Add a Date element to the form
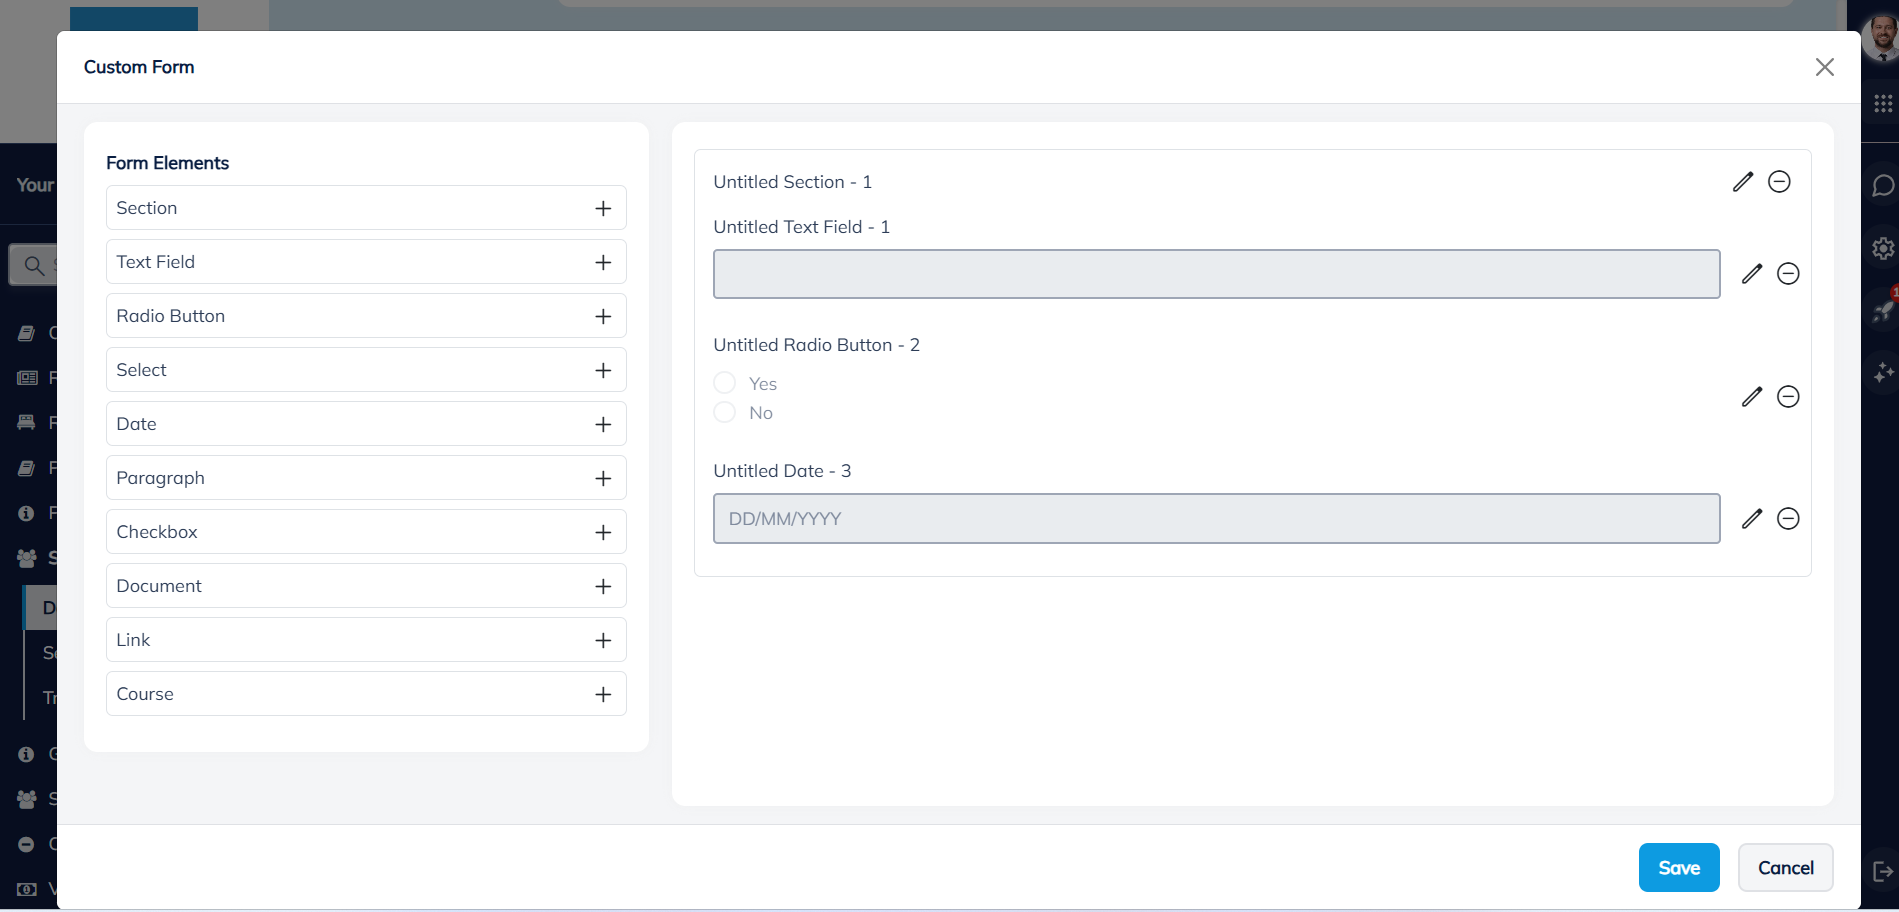 click(603, 423)
